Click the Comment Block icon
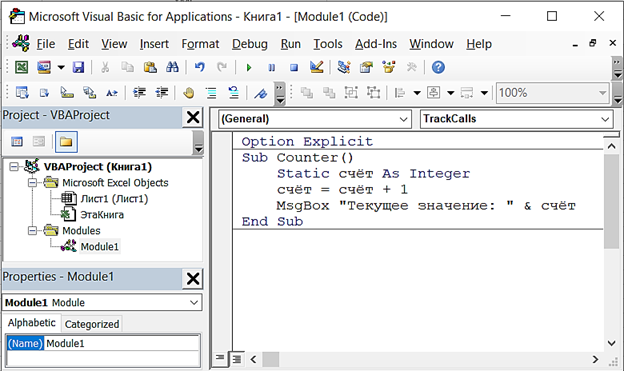624x371 pixels. point(211,93)
